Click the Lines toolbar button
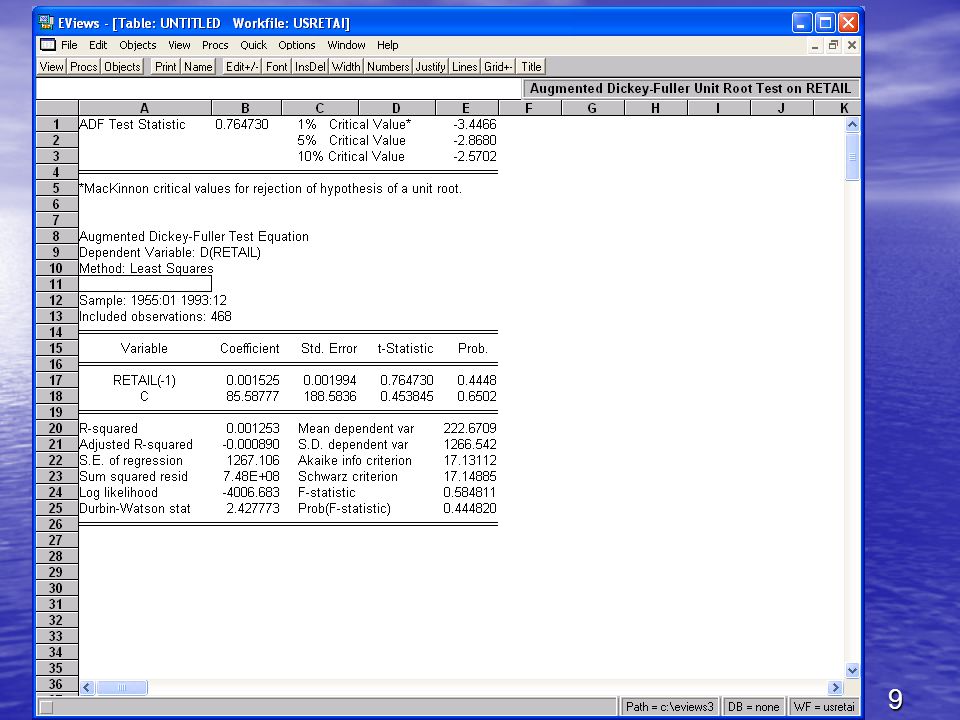Viewport: 960px width, 720px height. click(x=465, y=67)
